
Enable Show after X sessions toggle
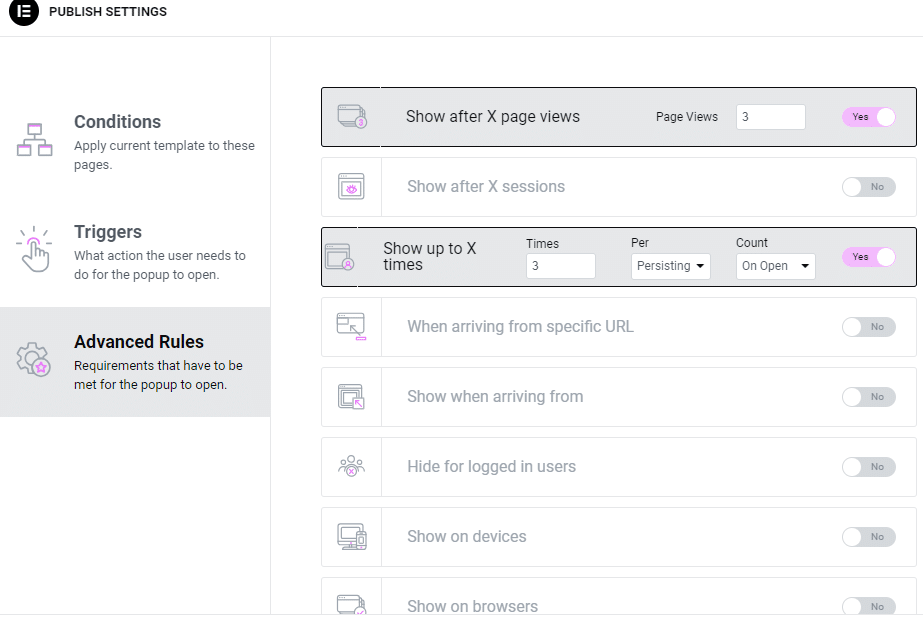[869, 187]
